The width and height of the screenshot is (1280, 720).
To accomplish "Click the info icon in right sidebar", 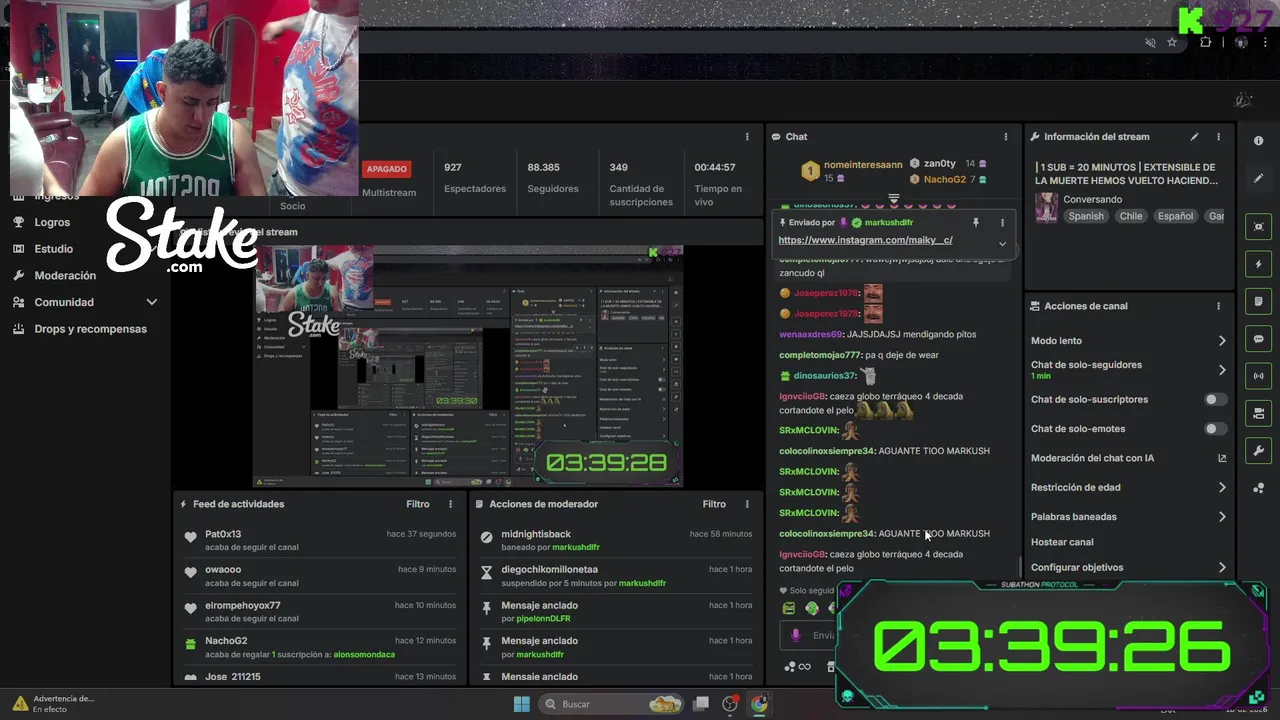I will pos(1258,141).
